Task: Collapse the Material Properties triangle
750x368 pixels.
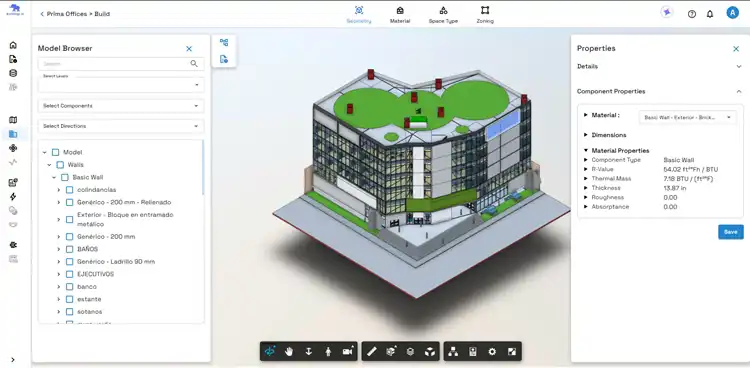Action: pyautogui.click(x=585, y=150)
